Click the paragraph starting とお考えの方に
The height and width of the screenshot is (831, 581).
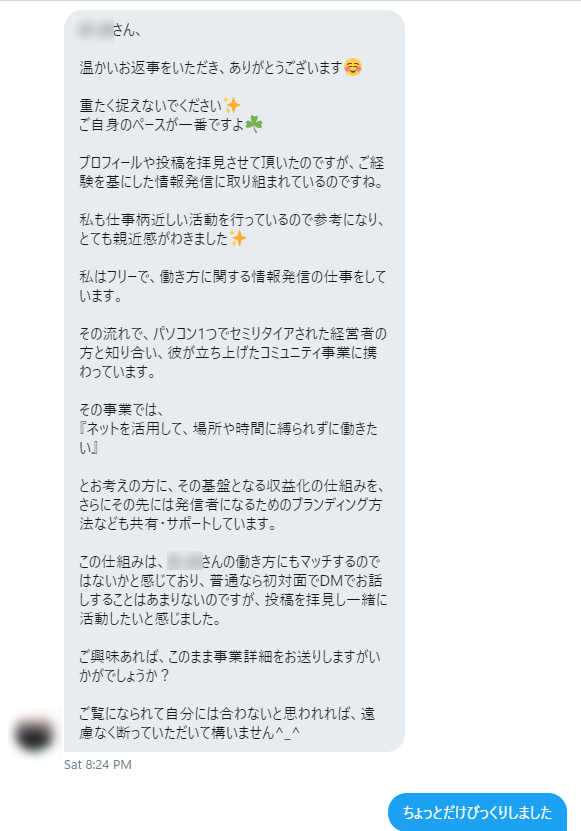click(x=232, y=505)
